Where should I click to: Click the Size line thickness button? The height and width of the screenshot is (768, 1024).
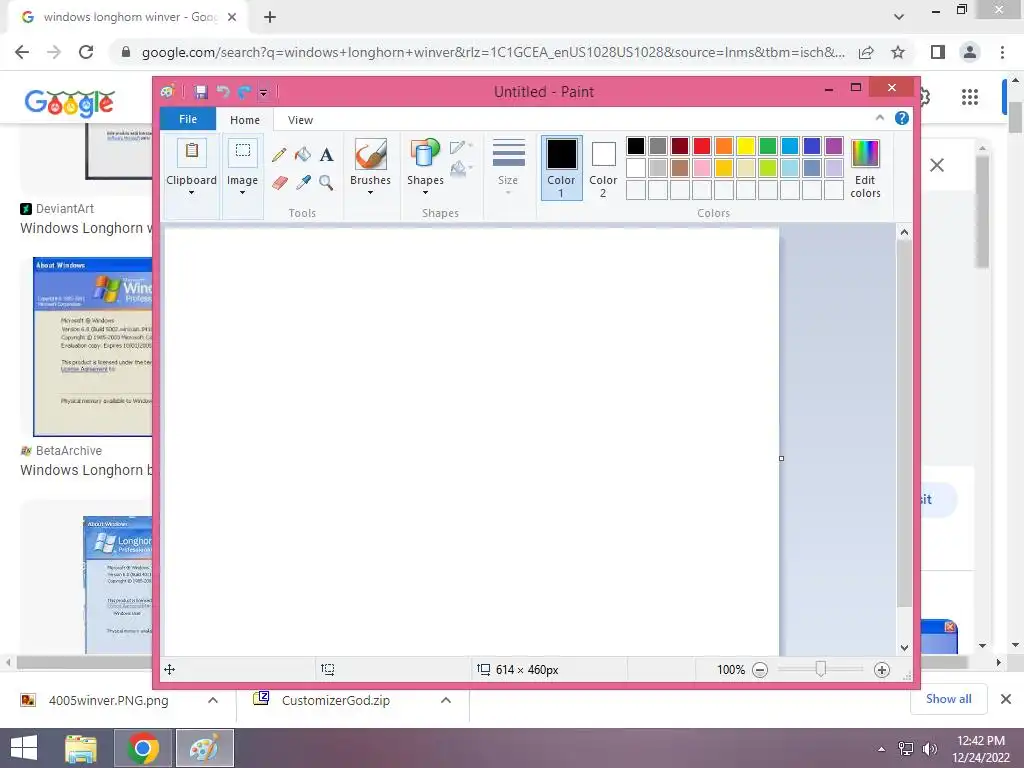pyautogui.click(x=508, y=167)
